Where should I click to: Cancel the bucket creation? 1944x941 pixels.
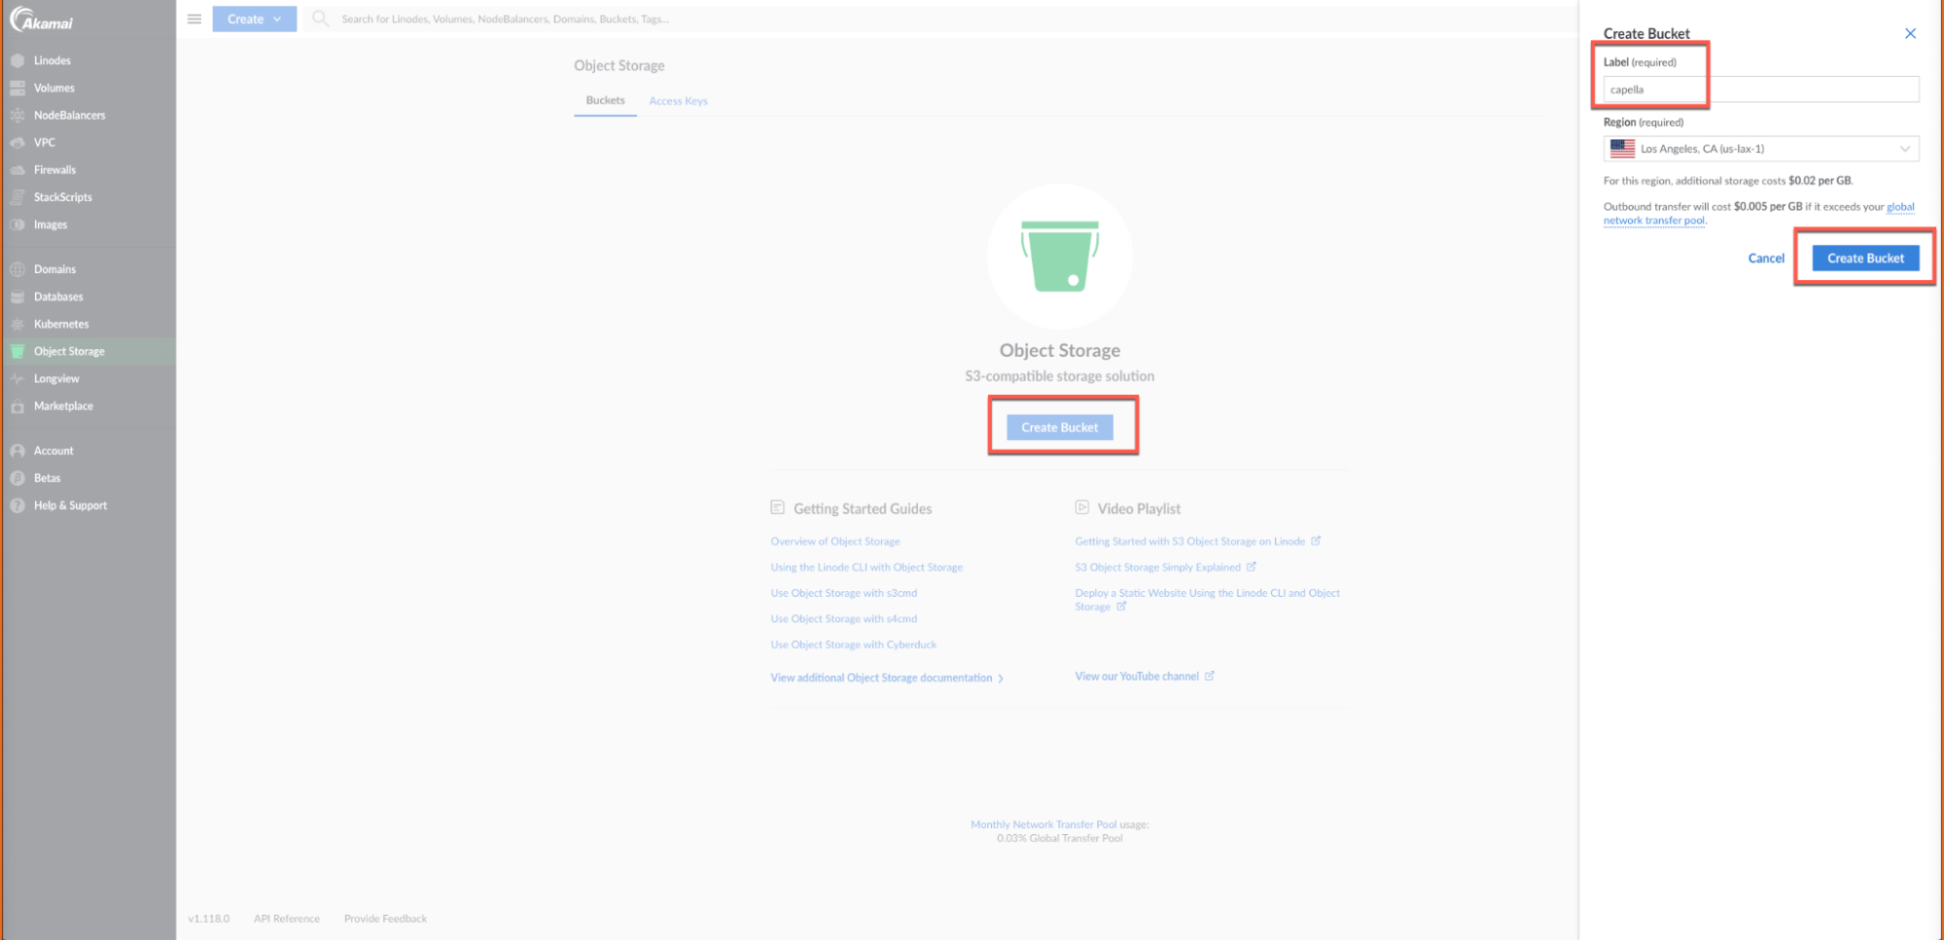tap(1765, 258)
